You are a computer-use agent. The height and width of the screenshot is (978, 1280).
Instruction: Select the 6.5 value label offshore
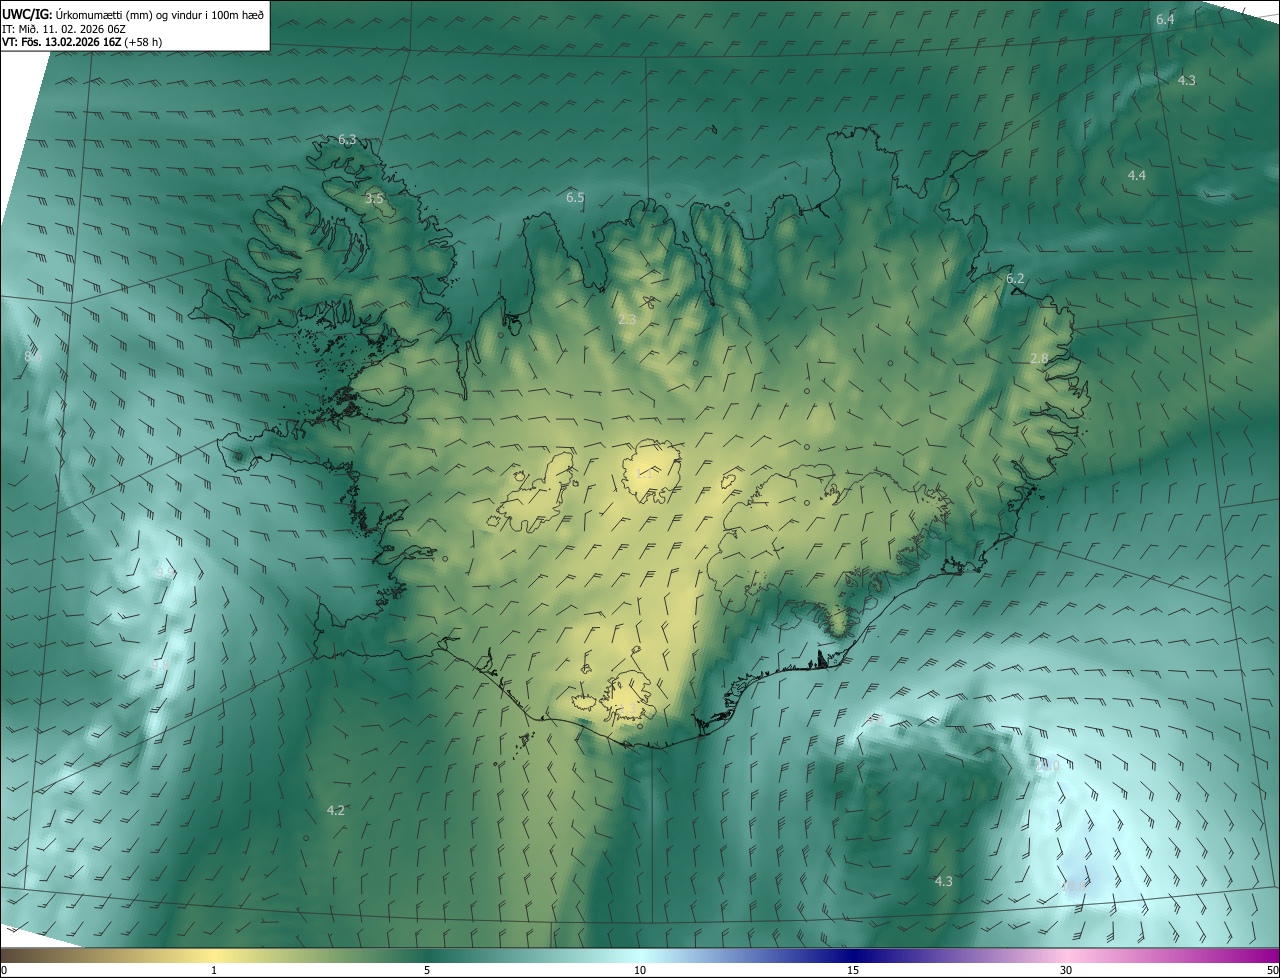(x=575, y=198)
